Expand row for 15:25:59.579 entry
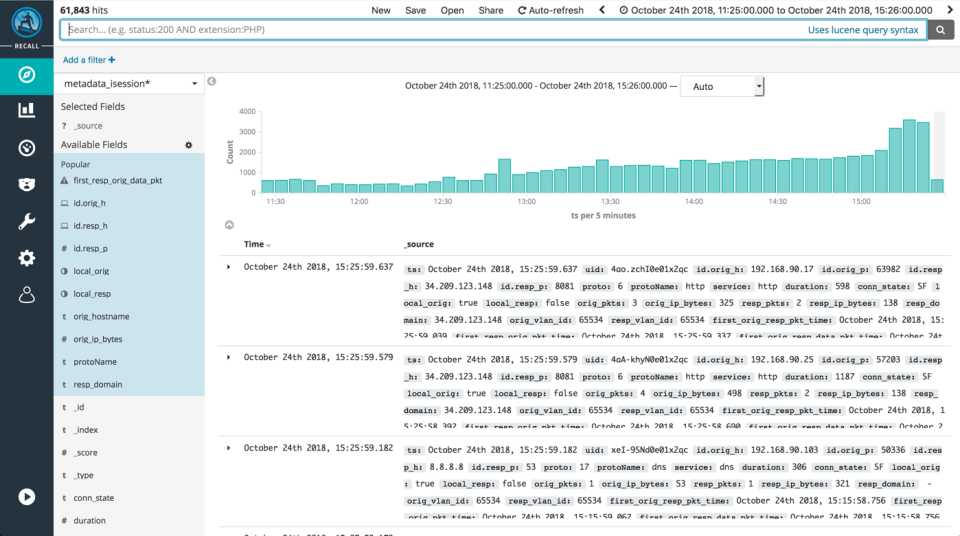960x536 pixels. pyautogui.click(x=228, y=357)
